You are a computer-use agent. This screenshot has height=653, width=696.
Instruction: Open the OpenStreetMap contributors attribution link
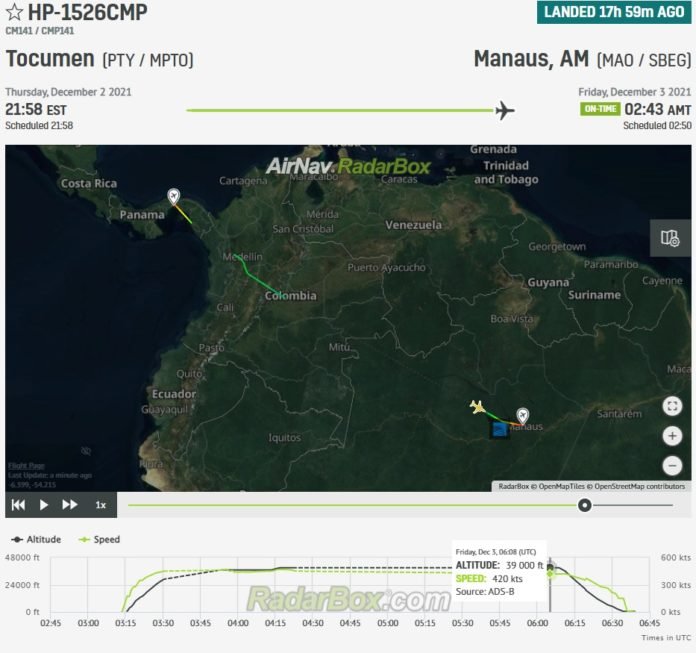coord(639,487)
